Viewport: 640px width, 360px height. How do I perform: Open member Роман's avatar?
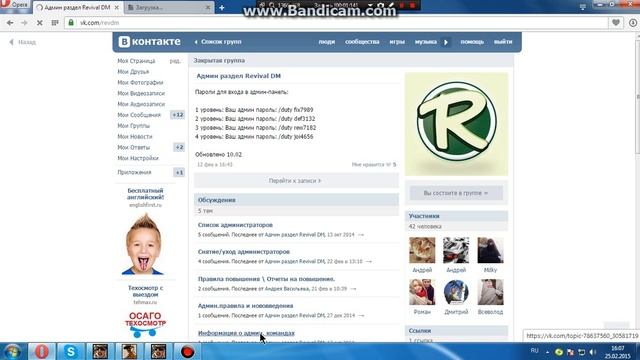(x=422, y=292)
